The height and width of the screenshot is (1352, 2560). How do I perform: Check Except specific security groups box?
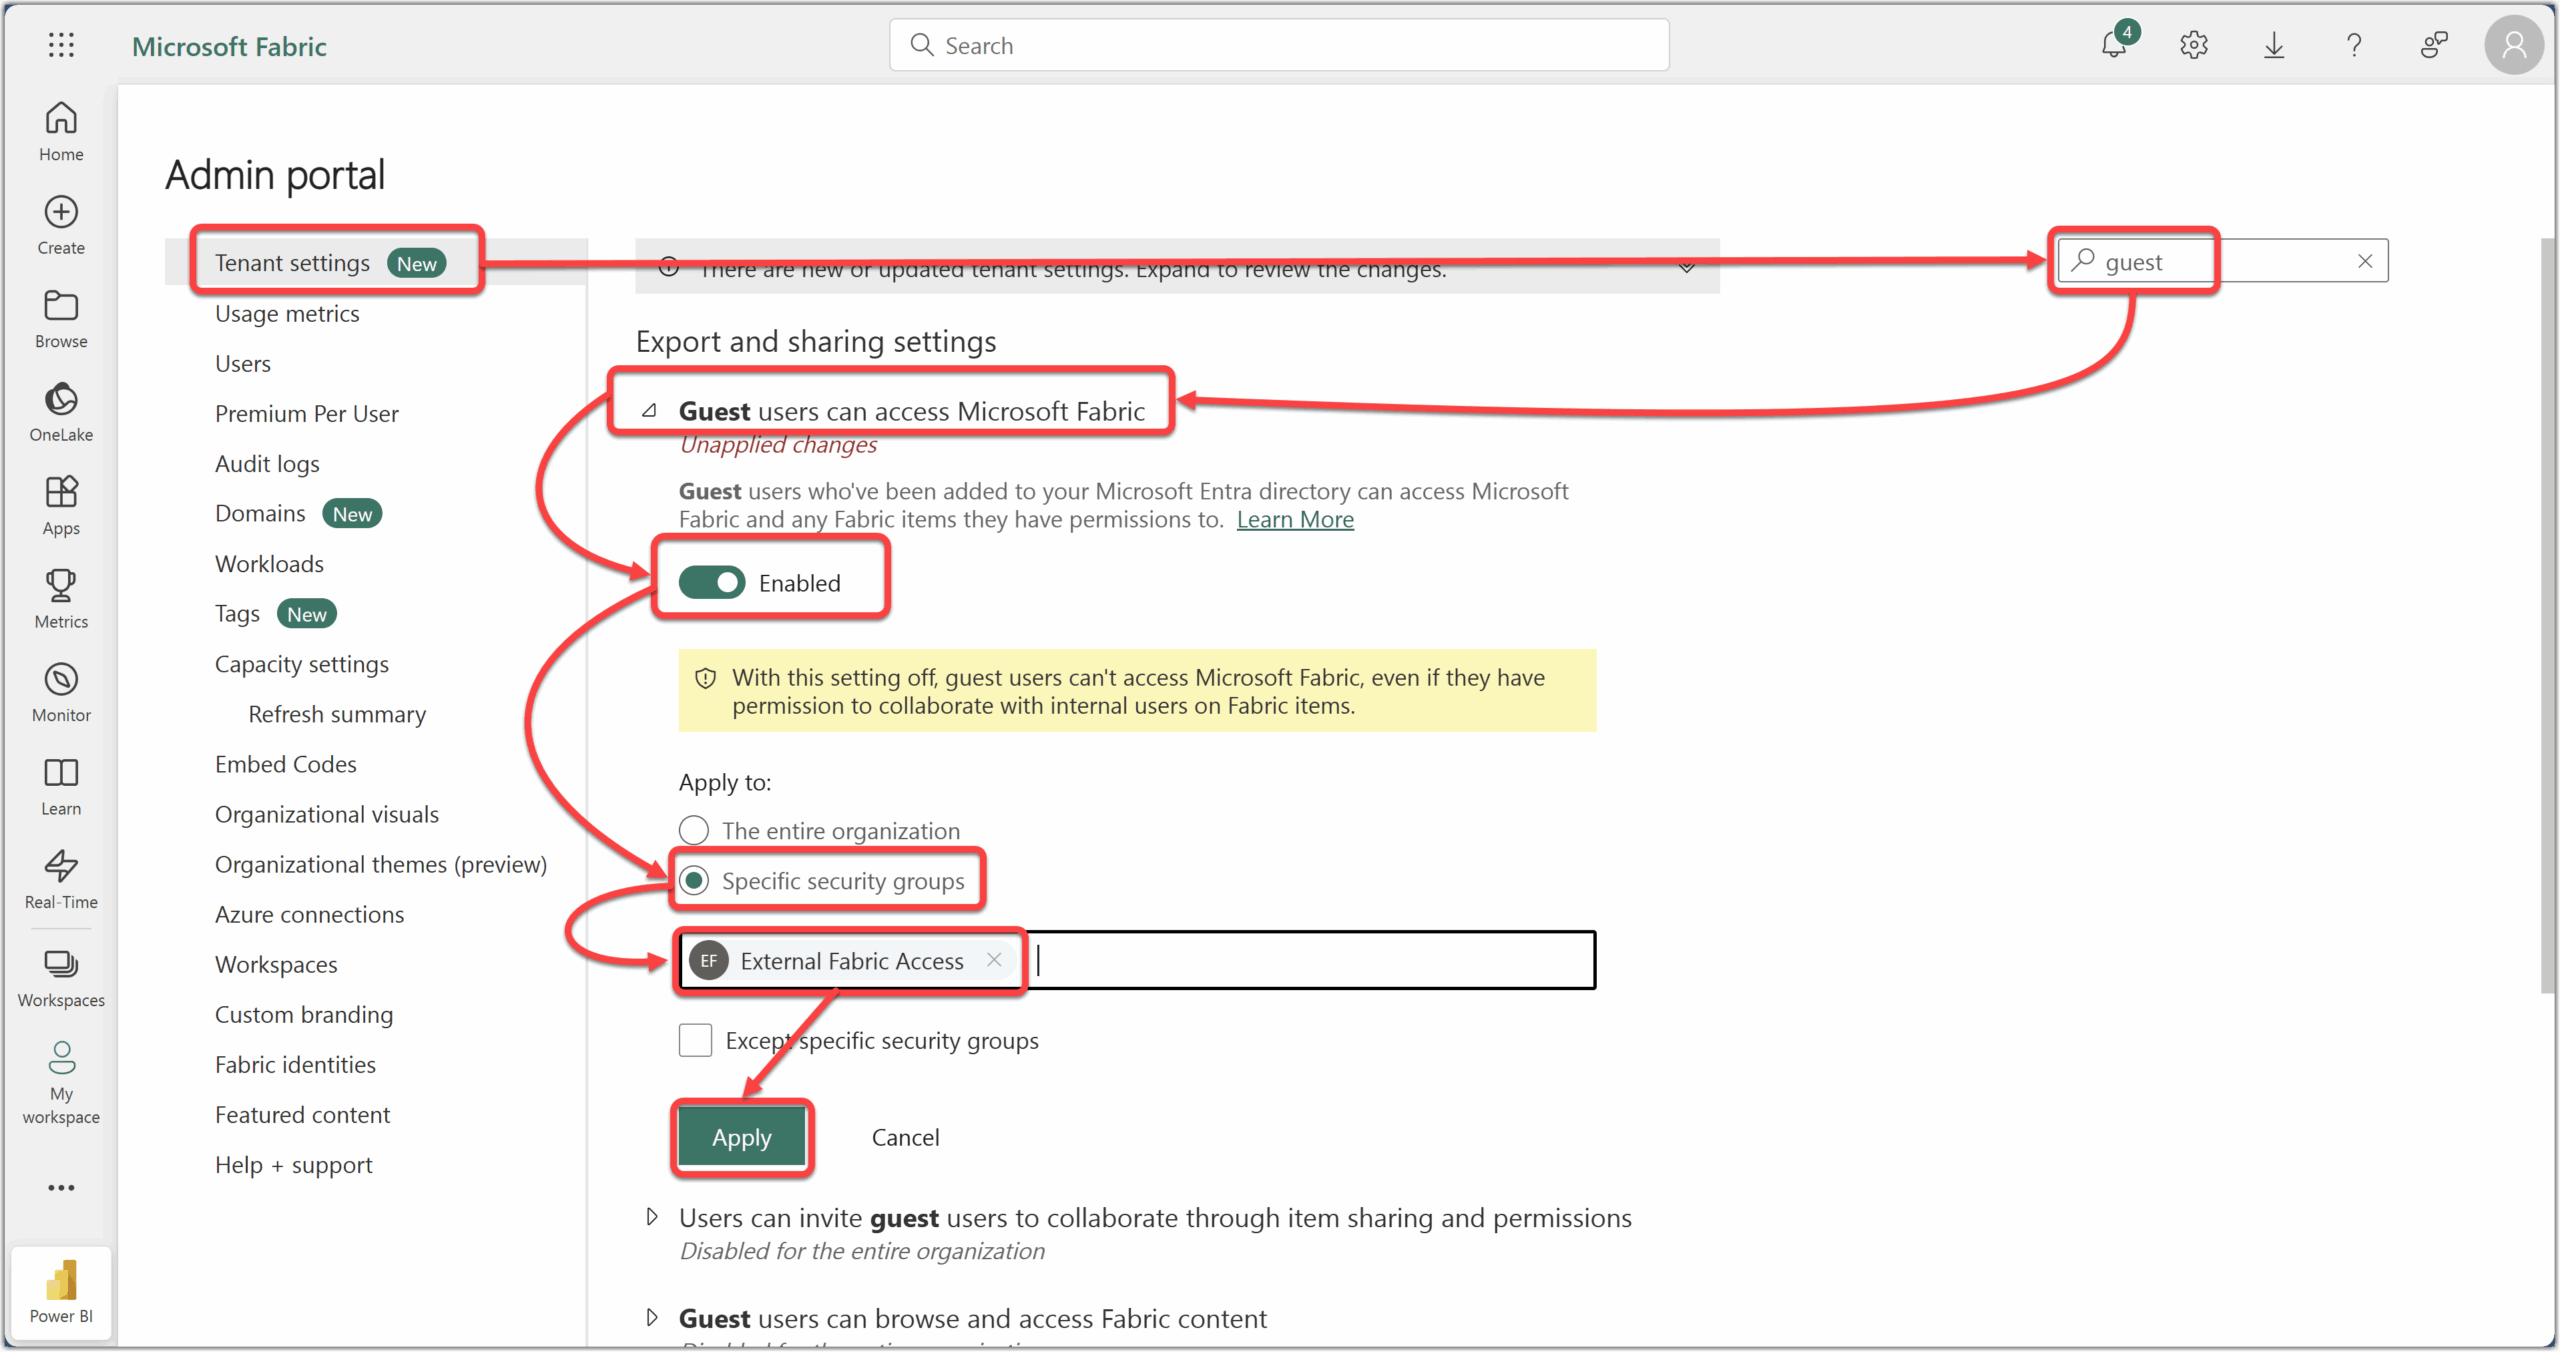click(695, 1040)
